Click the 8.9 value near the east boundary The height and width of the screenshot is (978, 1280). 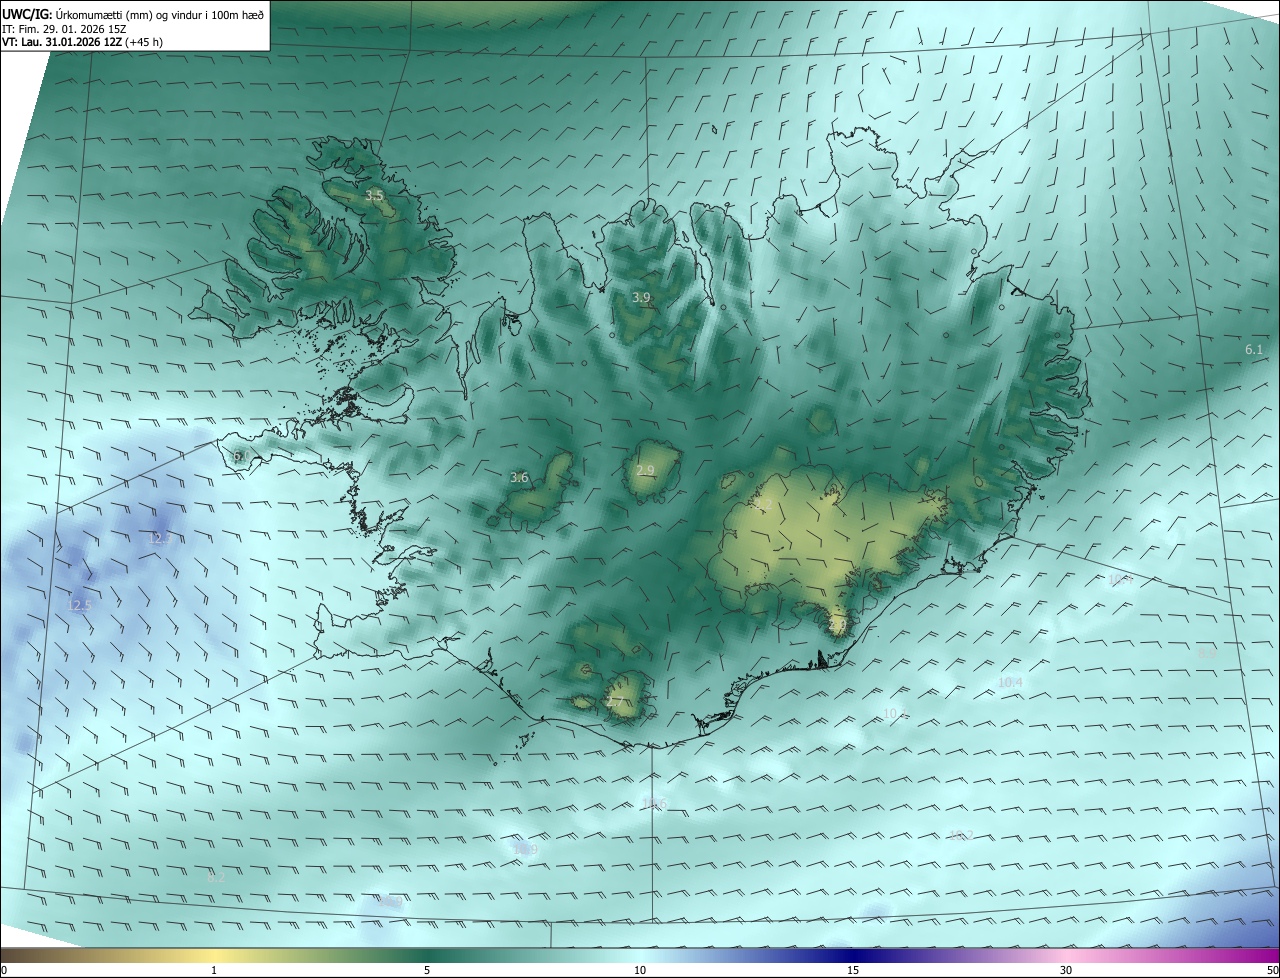[x=1207, y=653]
